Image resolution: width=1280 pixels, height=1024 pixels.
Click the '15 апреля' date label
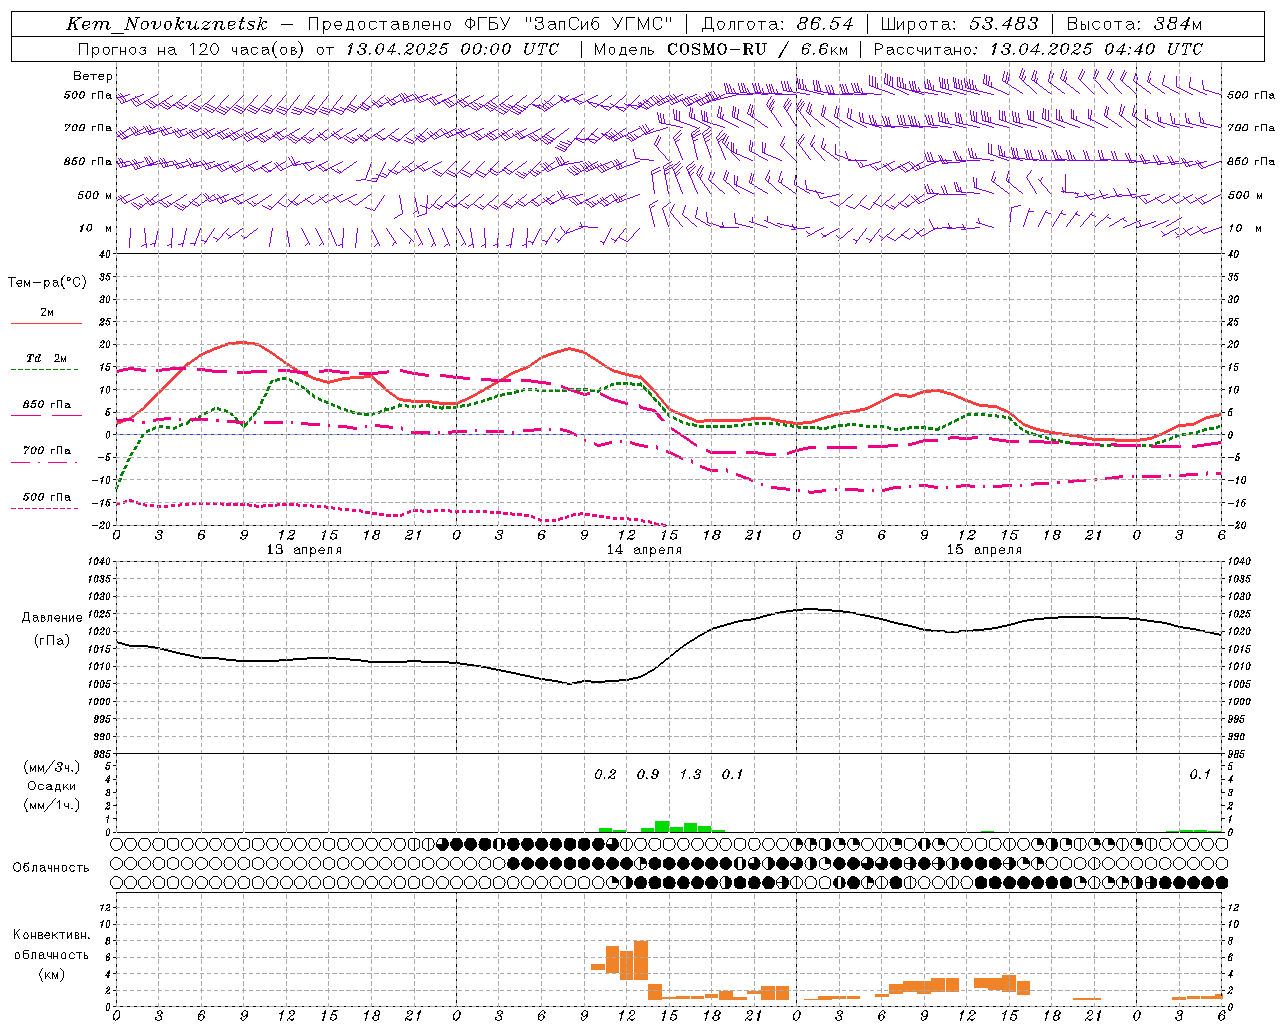[x=984, y=550]
